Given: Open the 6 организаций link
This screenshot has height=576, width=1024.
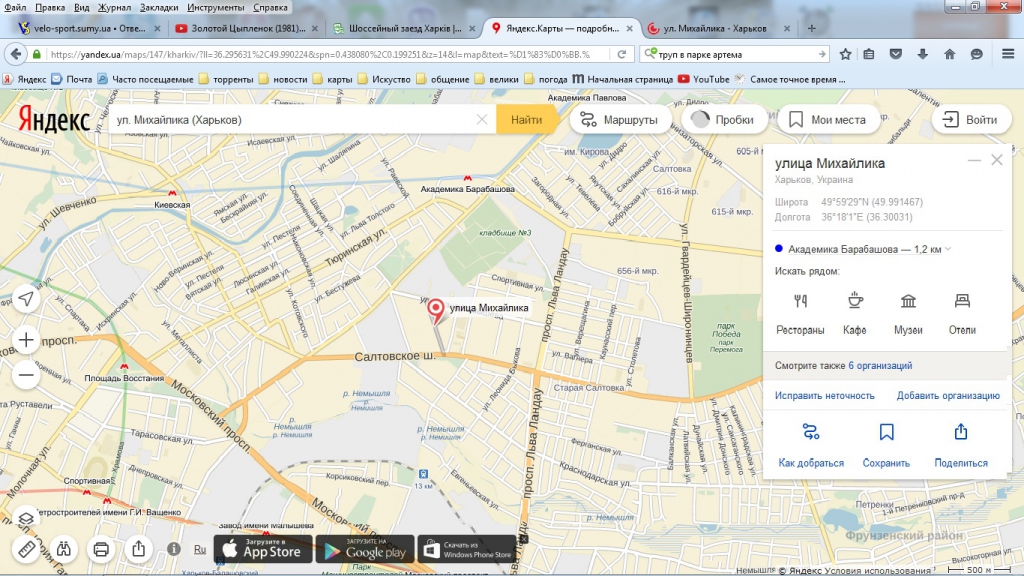Looking at the screenshot, I should click(x=880, y=366).
